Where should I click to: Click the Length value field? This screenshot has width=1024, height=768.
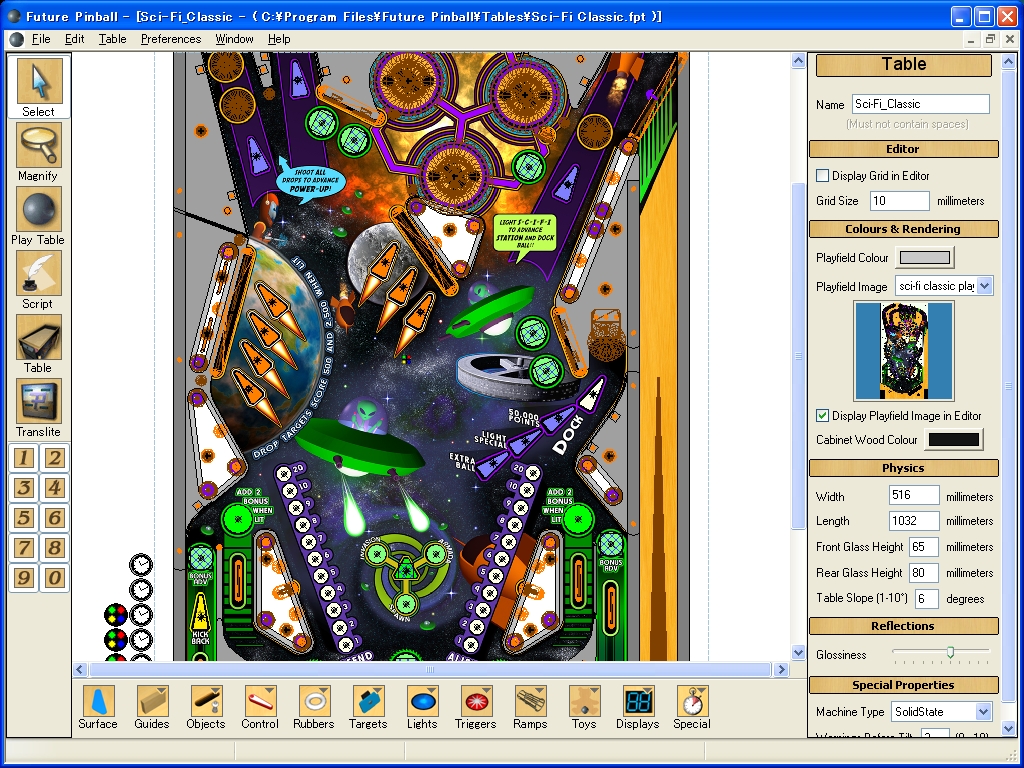(914, 520)
